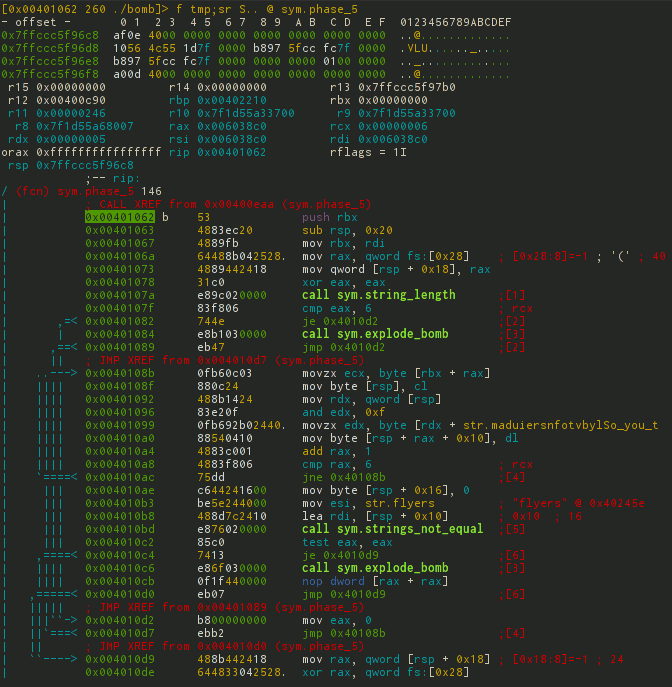The height and width of the screenshot is (687, 672).
Task: Select 'add rax, 1' instruction
Action: click(336, 451)
